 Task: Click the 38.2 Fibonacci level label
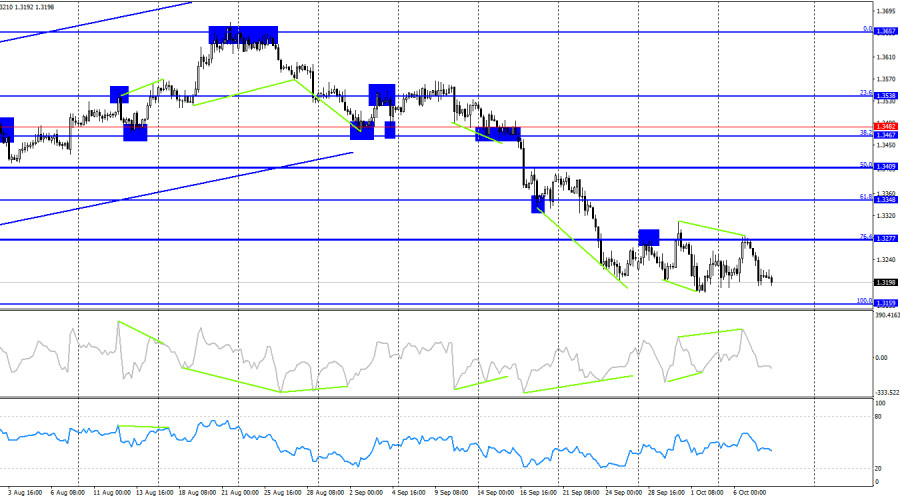(x=866, y=133)
